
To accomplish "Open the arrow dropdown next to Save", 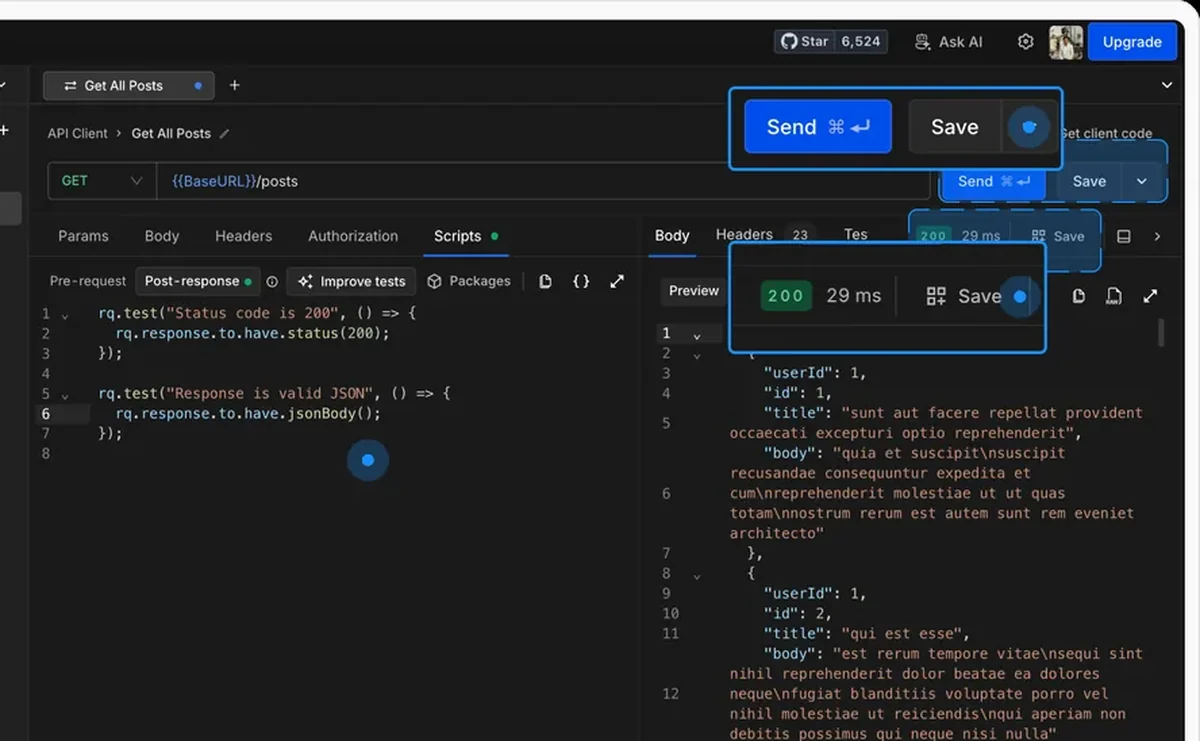I will [x=1142, y=181].
